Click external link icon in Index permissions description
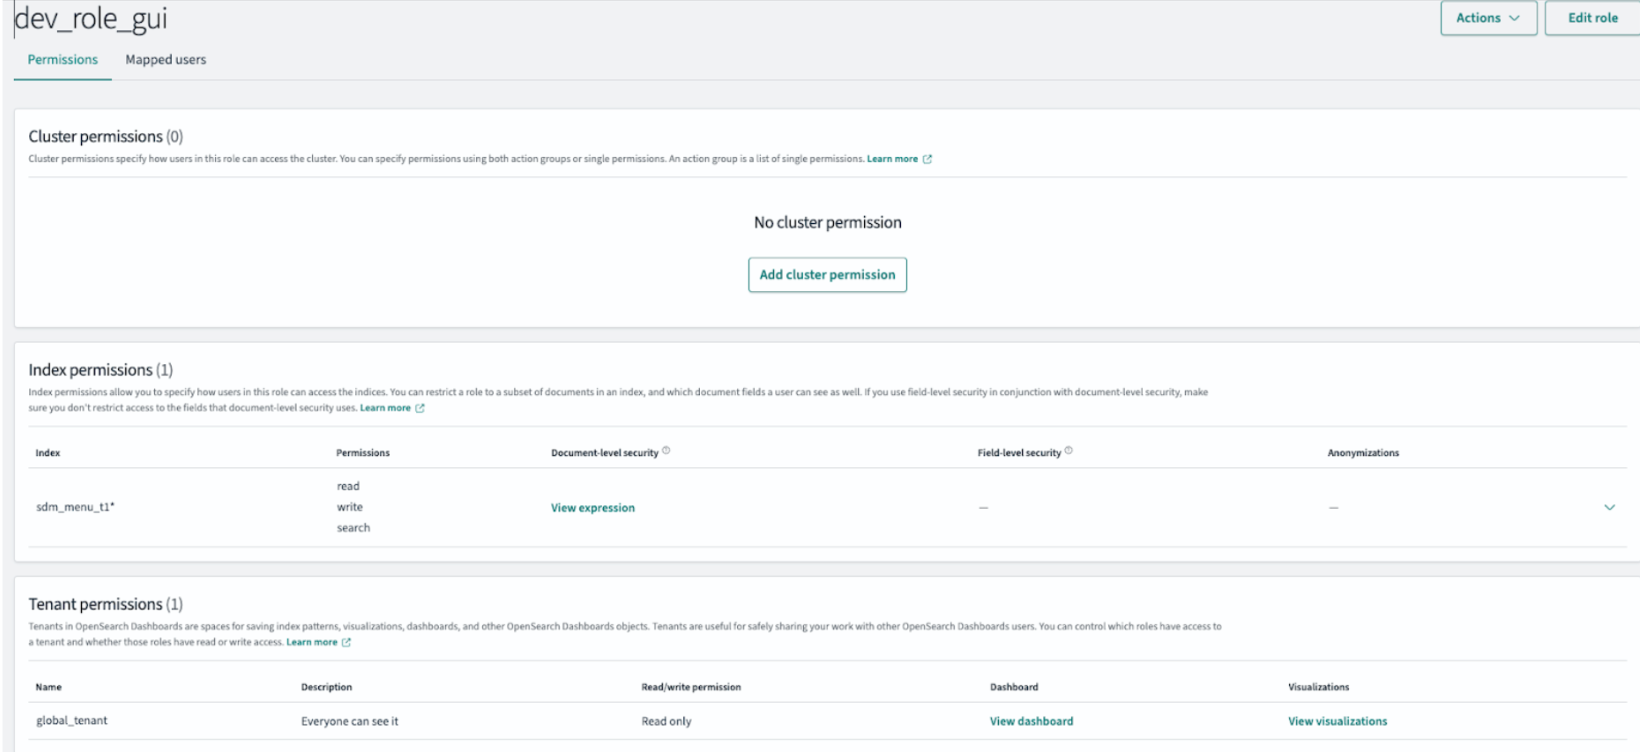Image resolution: width=1640 pixels, height=752 pixels. tap(420, 408)
